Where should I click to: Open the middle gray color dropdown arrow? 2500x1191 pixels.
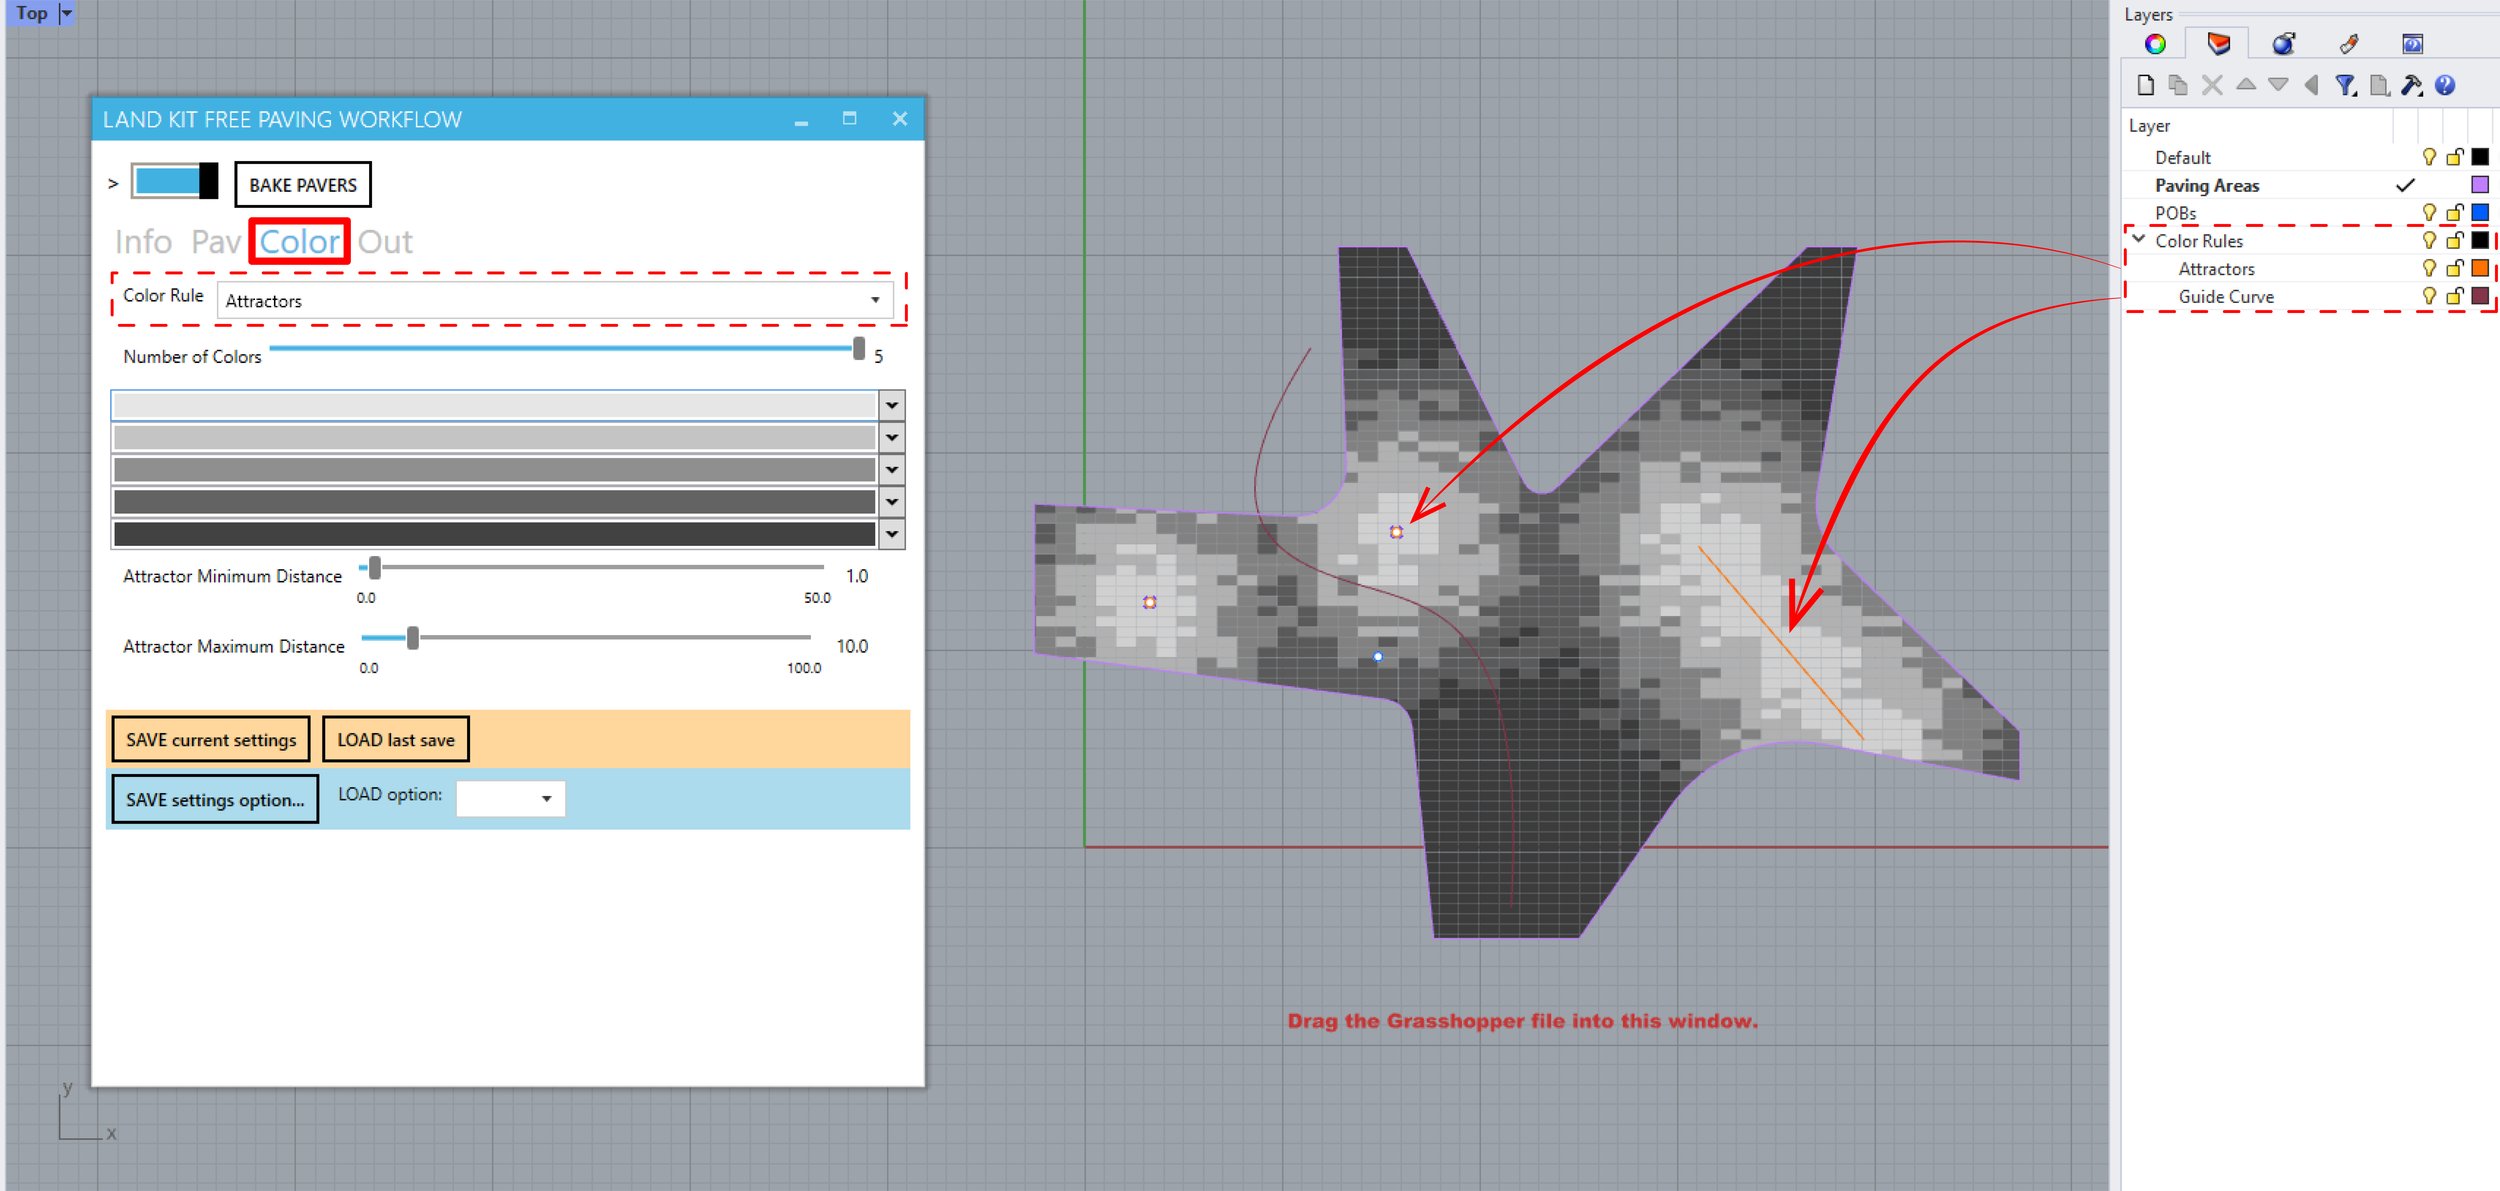click(x=892, y=469)
